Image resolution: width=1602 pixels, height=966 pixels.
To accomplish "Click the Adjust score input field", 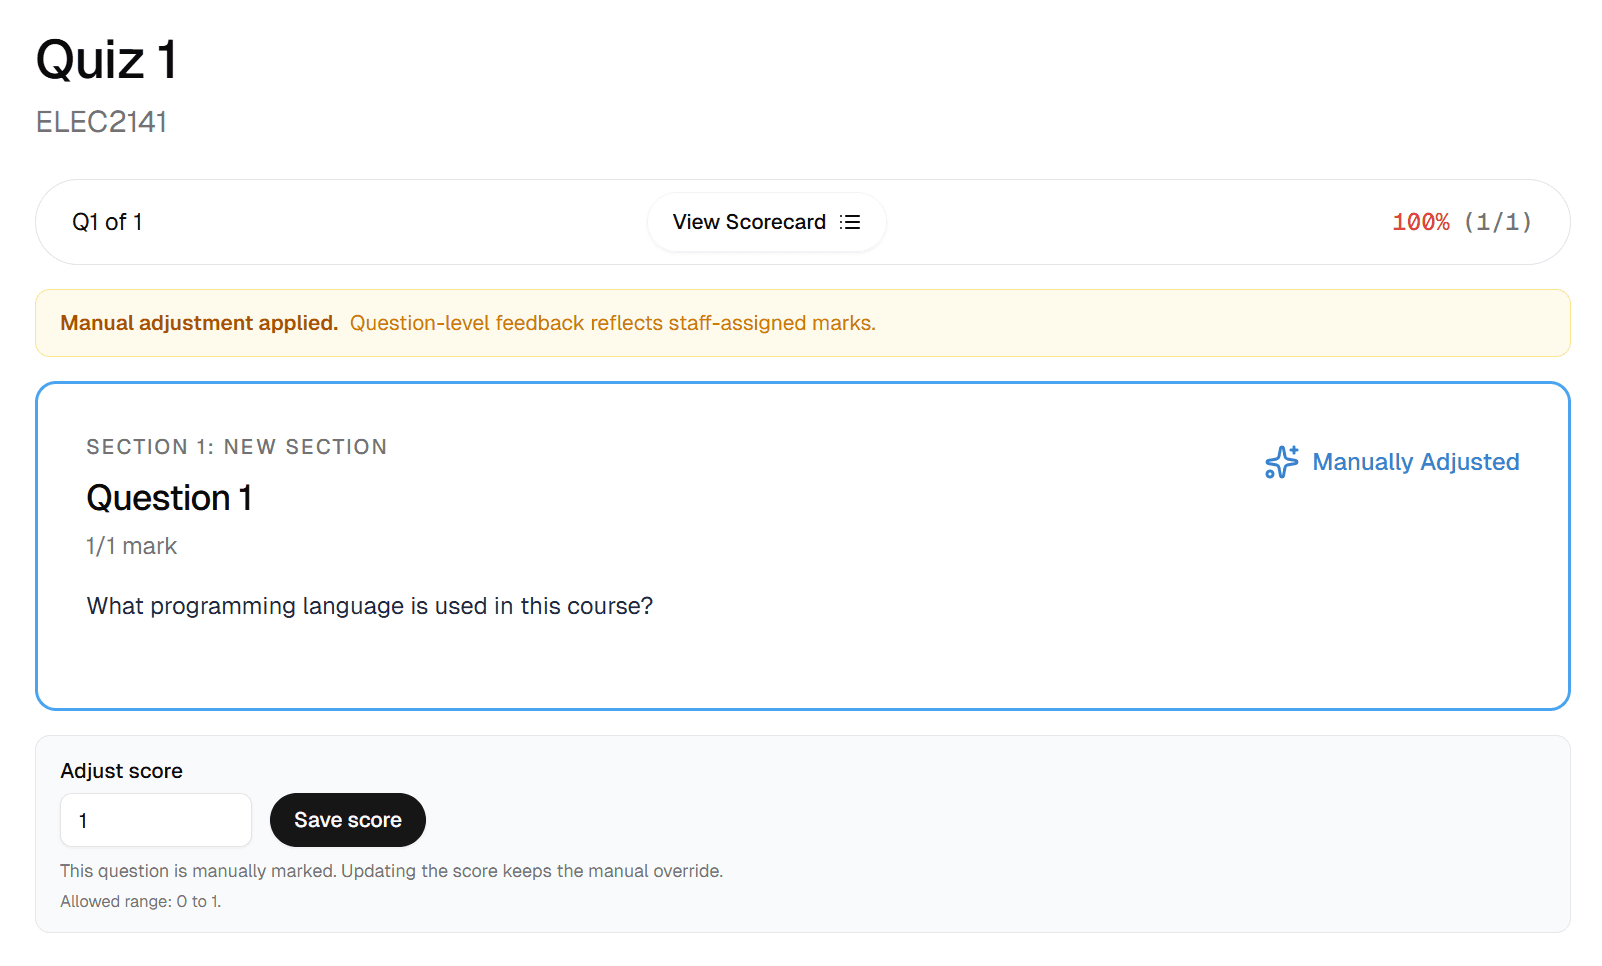I will pos(155,820).
